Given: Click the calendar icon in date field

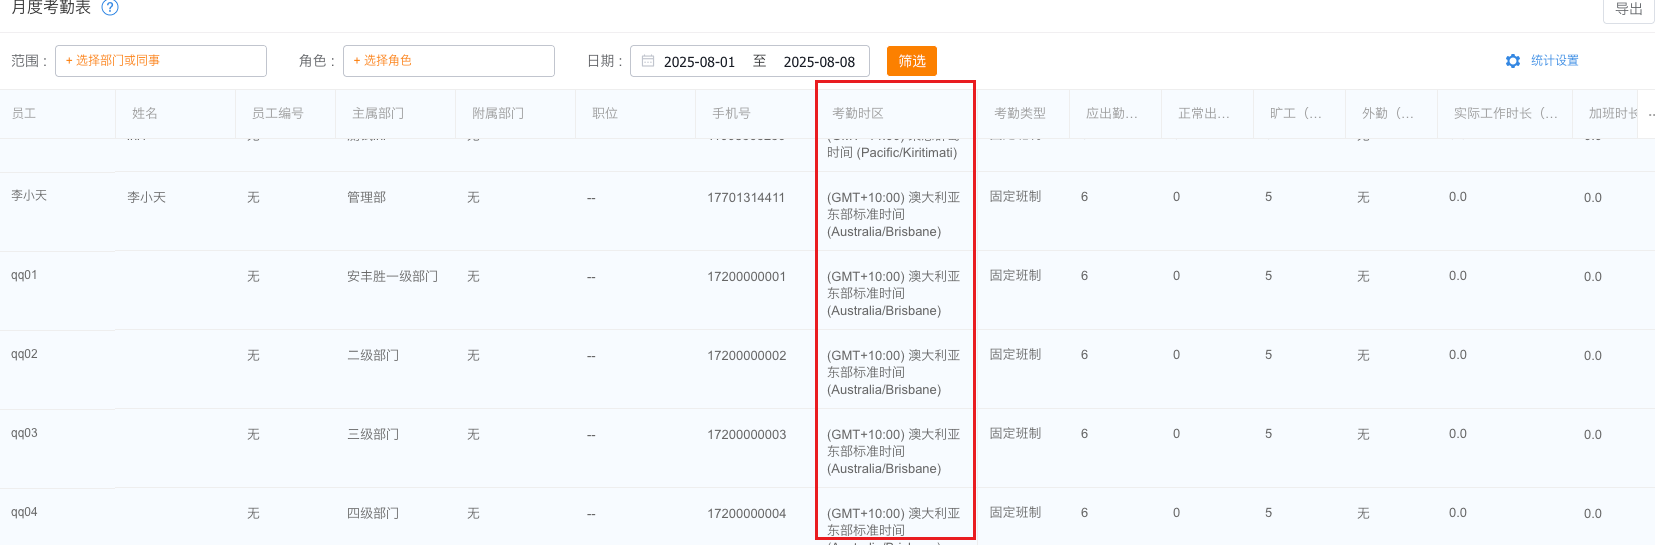Looking at the screenshot, I should coord(648,61).
